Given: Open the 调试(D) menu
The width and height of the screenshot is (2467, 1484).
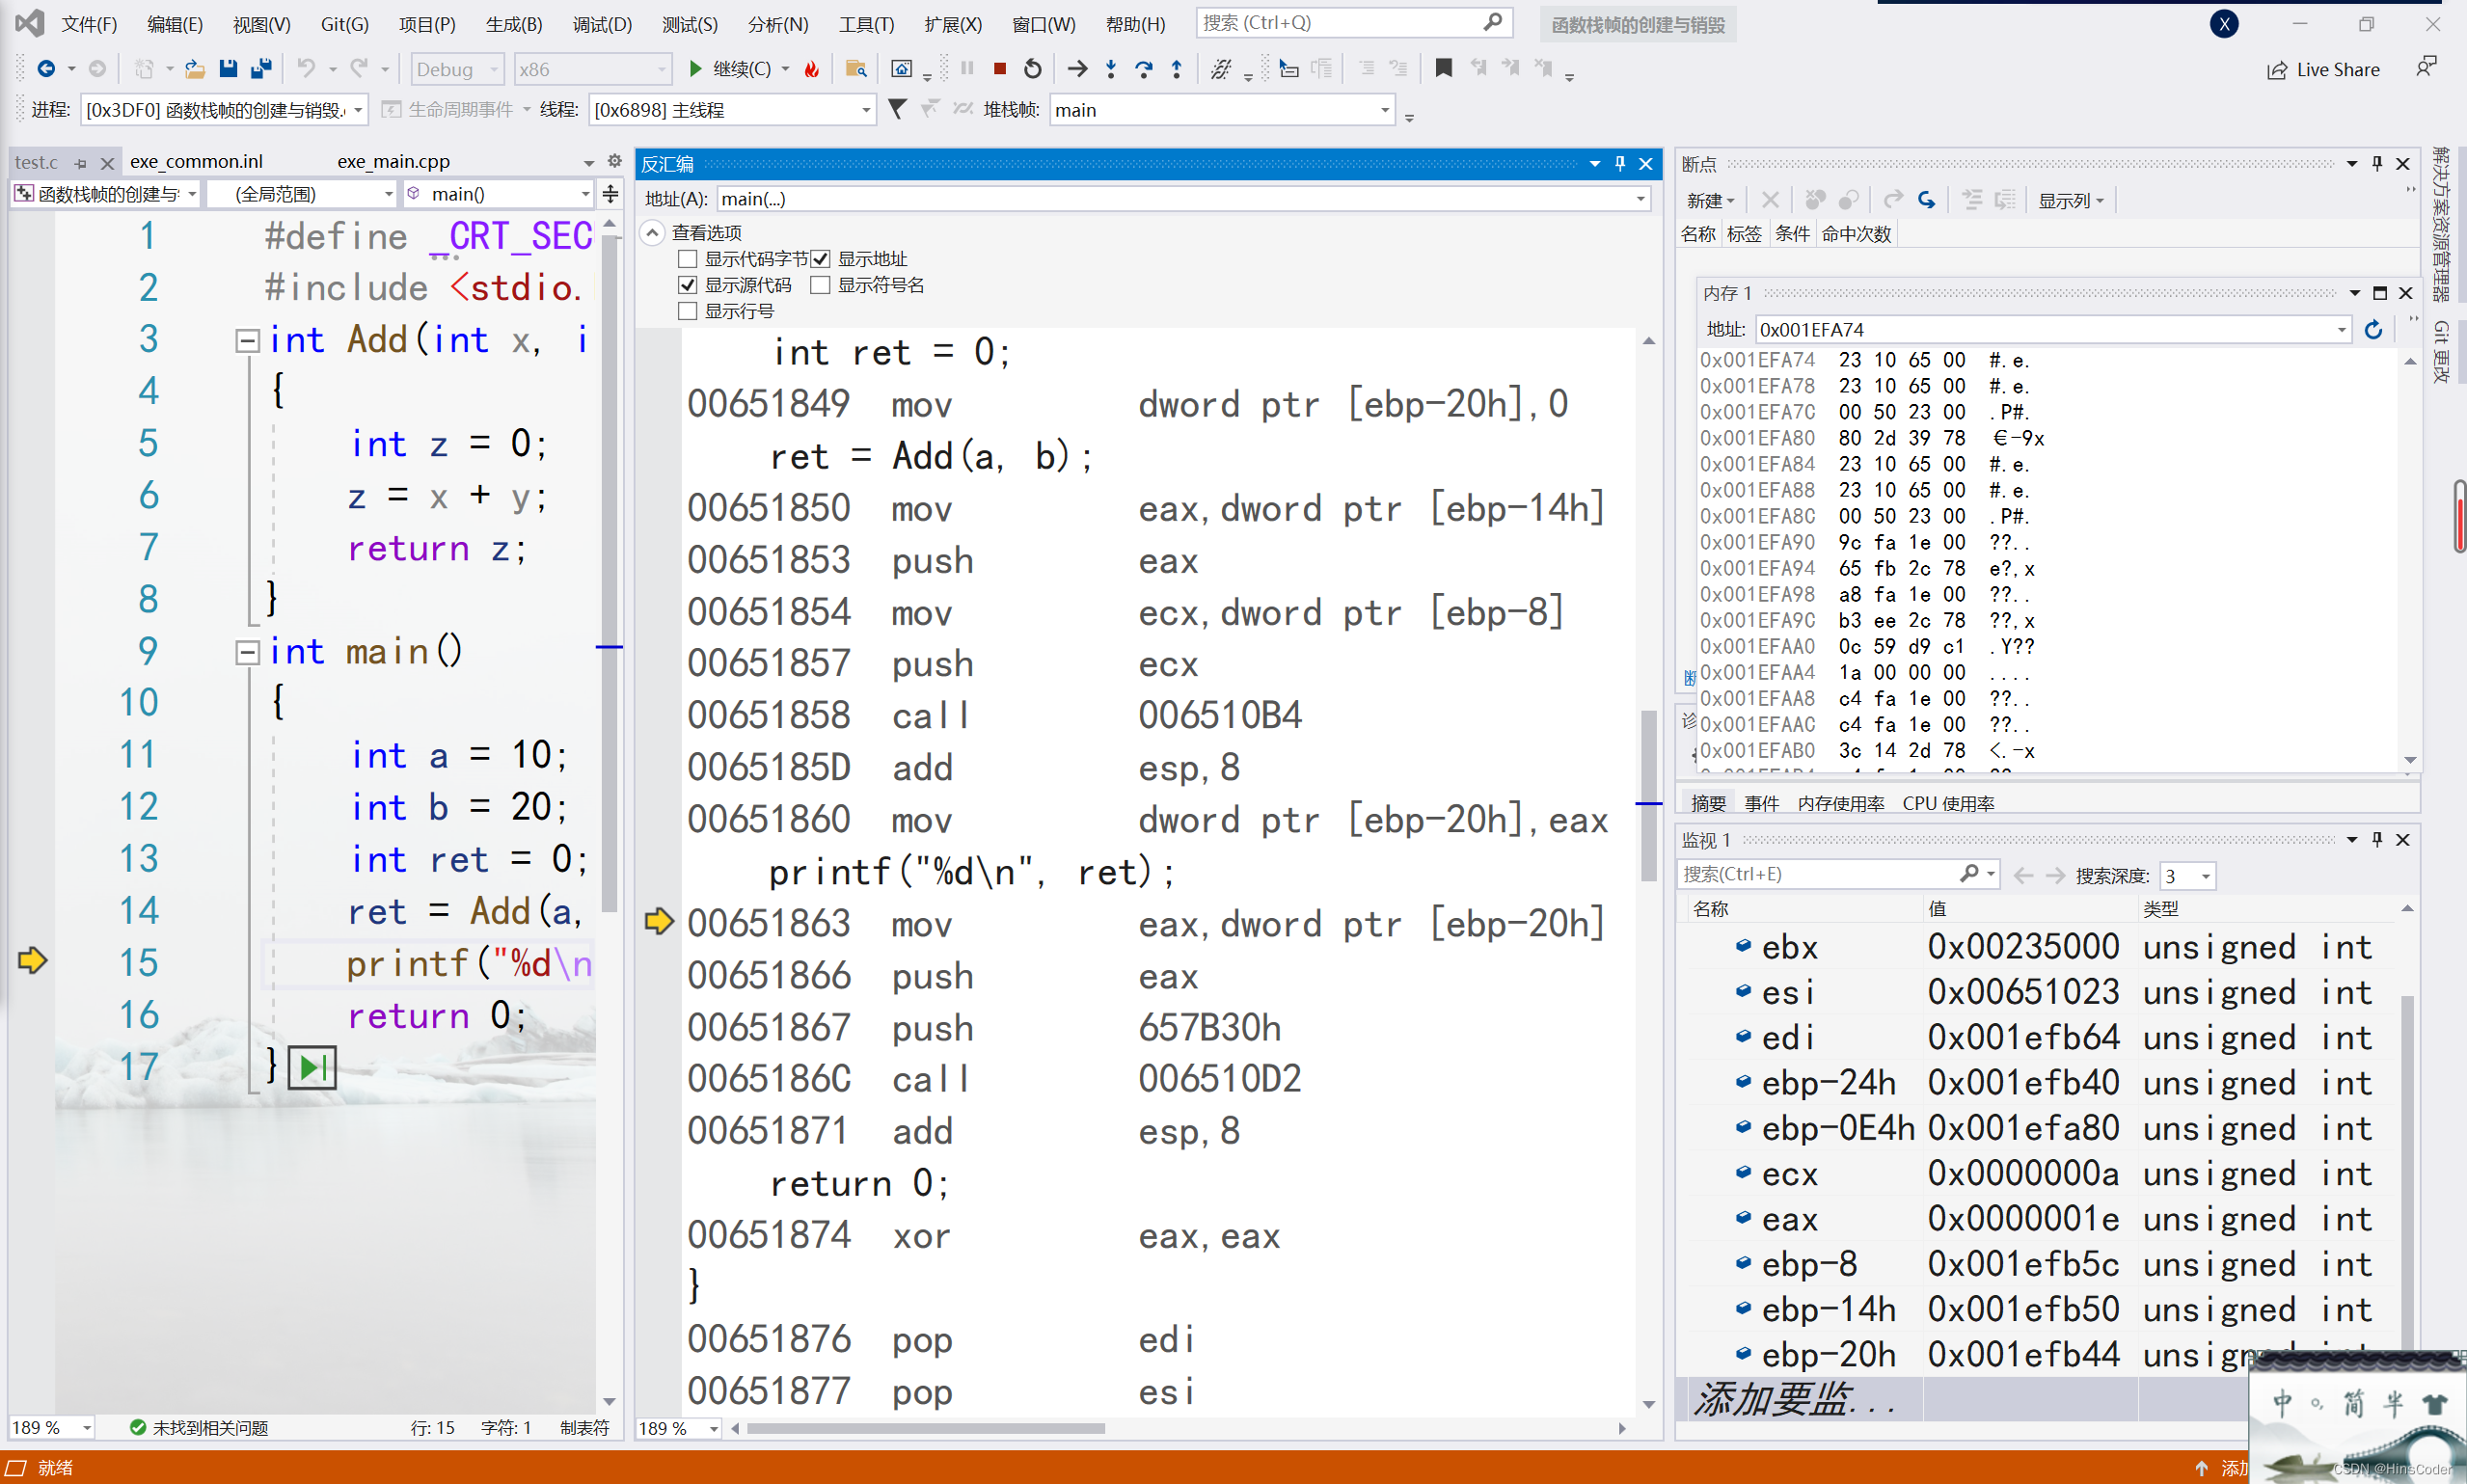Looking at the screenshot, I should [x=601, y=24].
